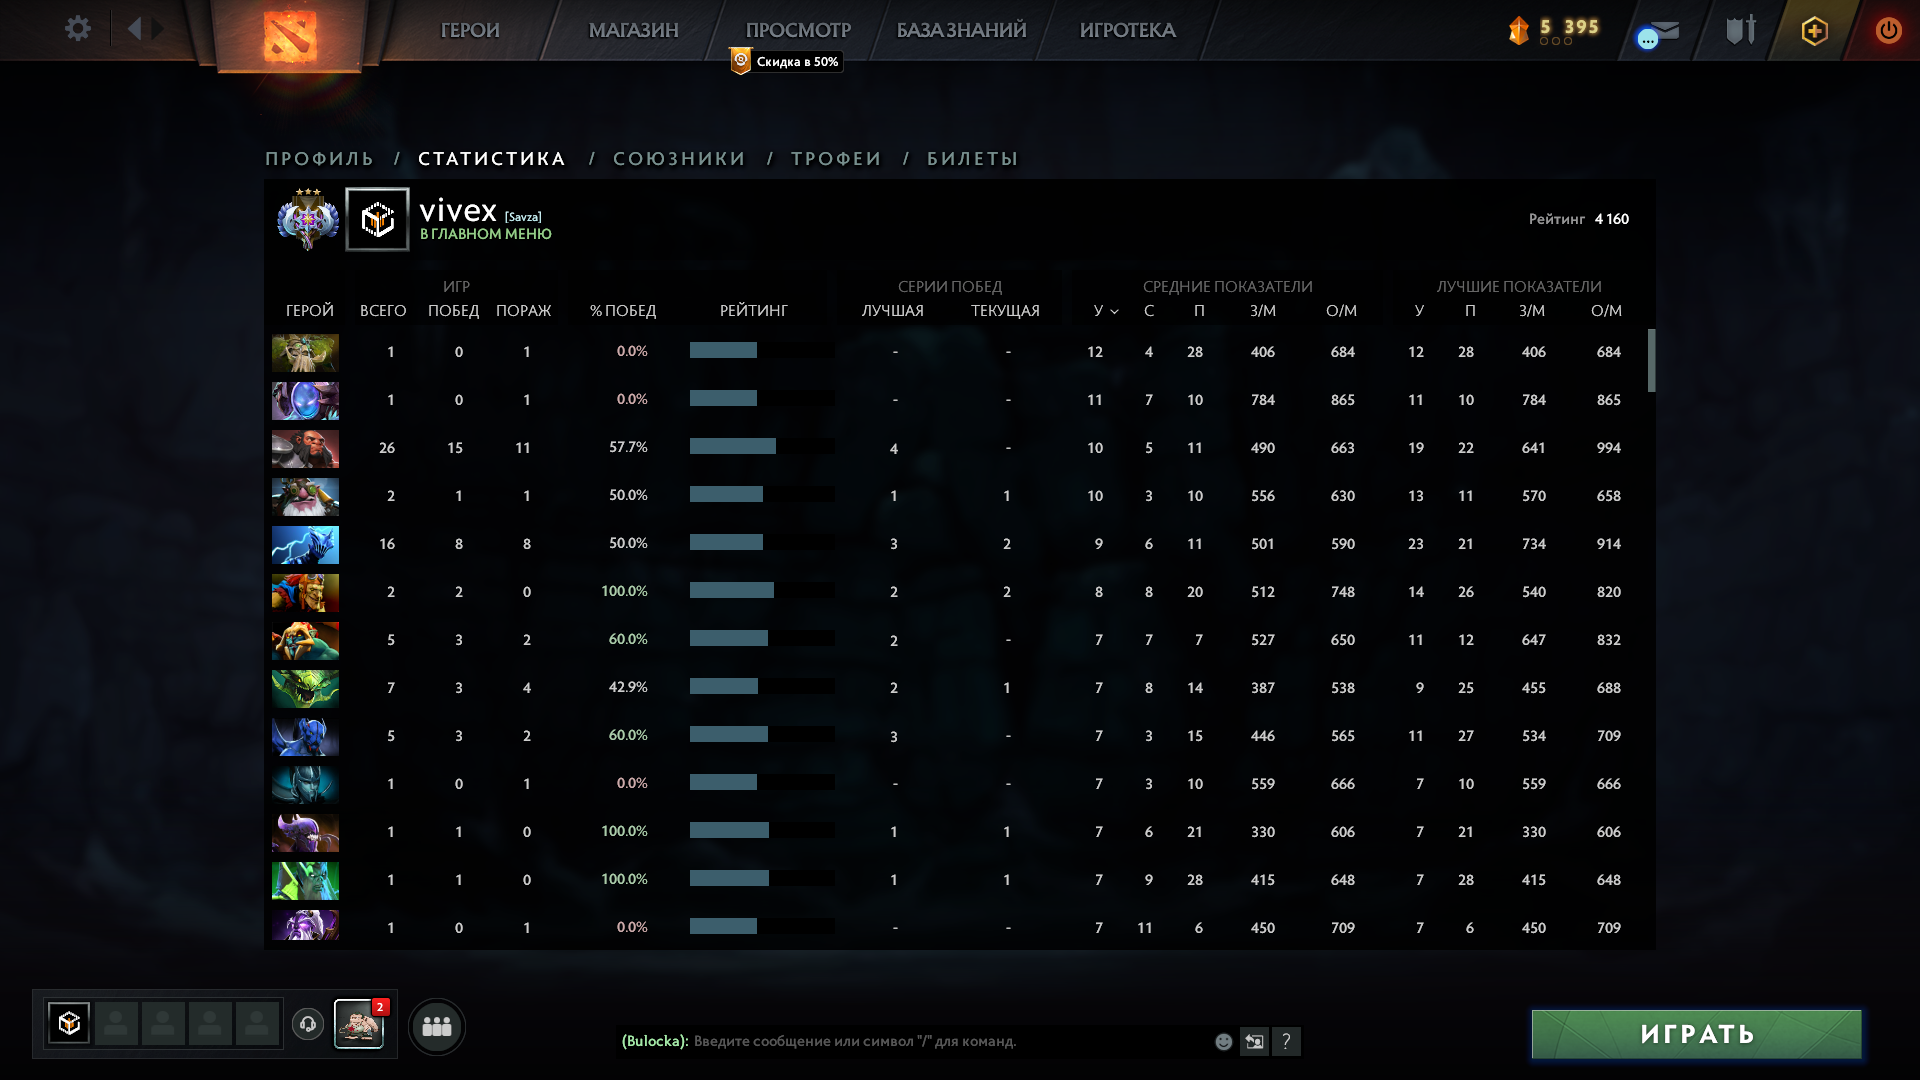Switch to the СОЮЗНИКИ tab
This screenshot has height=1080, width=1920.
[680, 159]
